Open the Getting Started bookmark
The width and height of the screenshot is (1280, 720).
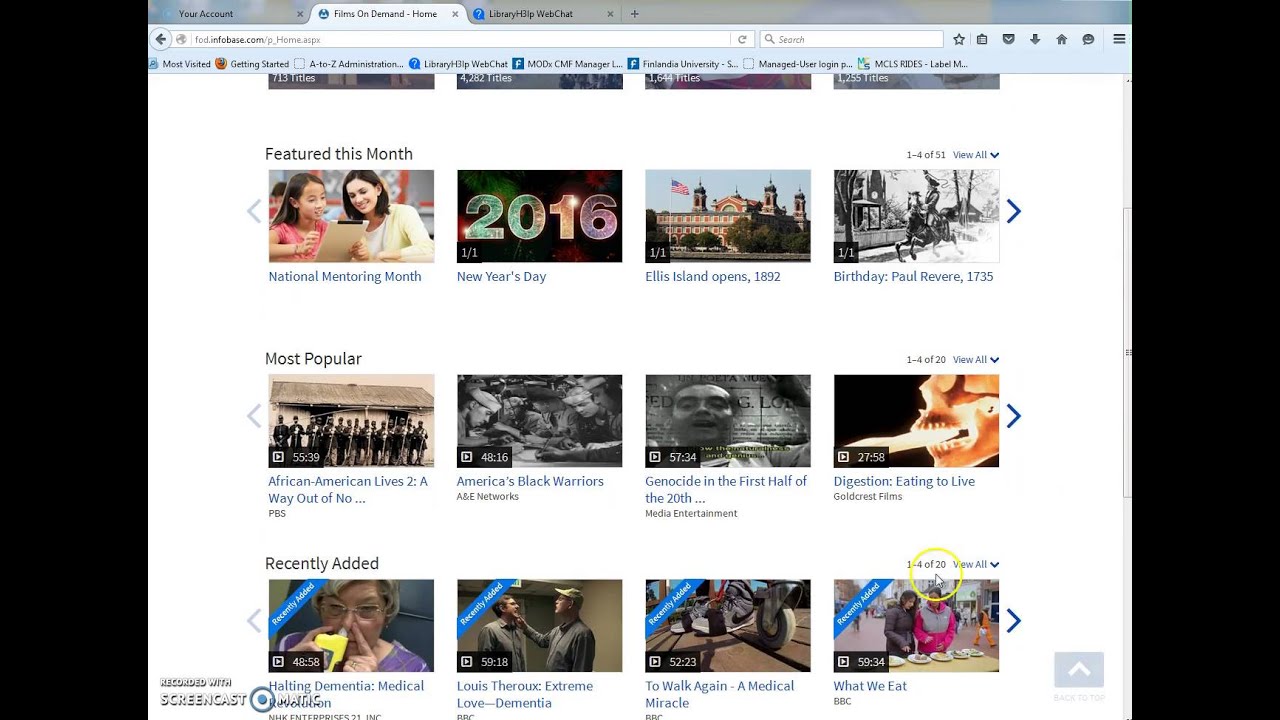(x=252, y=64)
